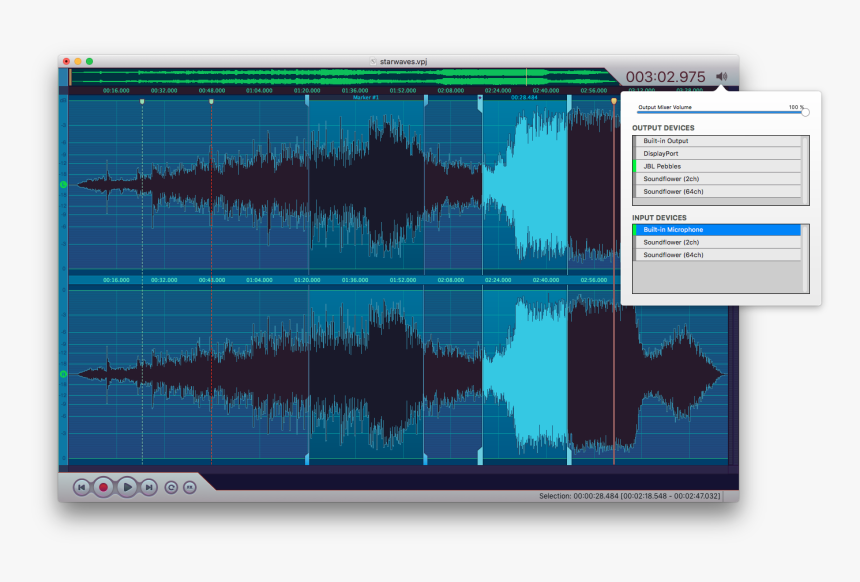The height and width of the screenshot is (582, 860).
Task: Click the 003:02.975 time counter display
Action: [665, 77]
